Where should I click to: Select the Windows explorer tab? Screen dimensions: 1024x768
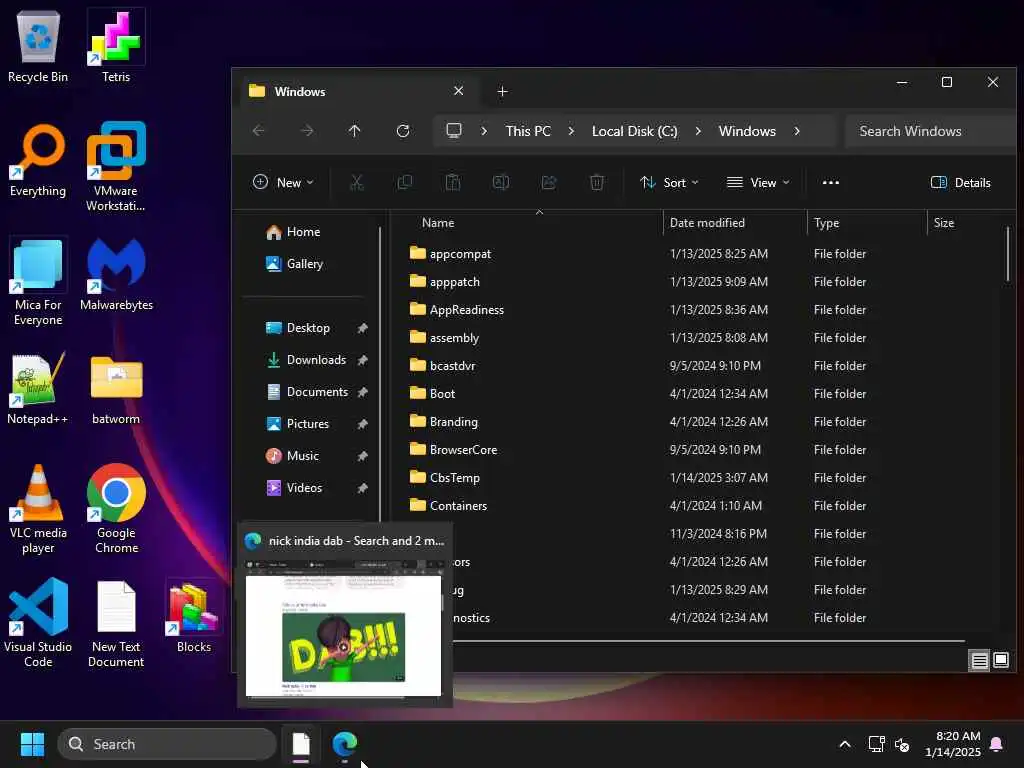358,91
